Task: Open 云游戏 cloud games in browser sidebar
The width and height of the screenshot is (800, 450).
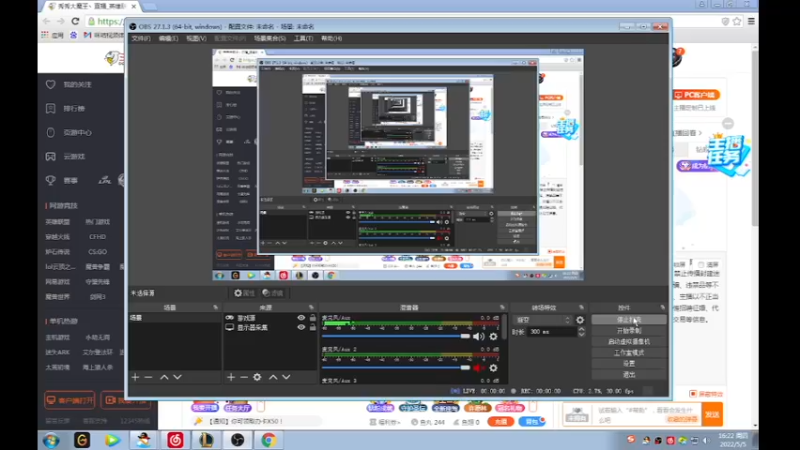Action: click(x=74, y=157)
